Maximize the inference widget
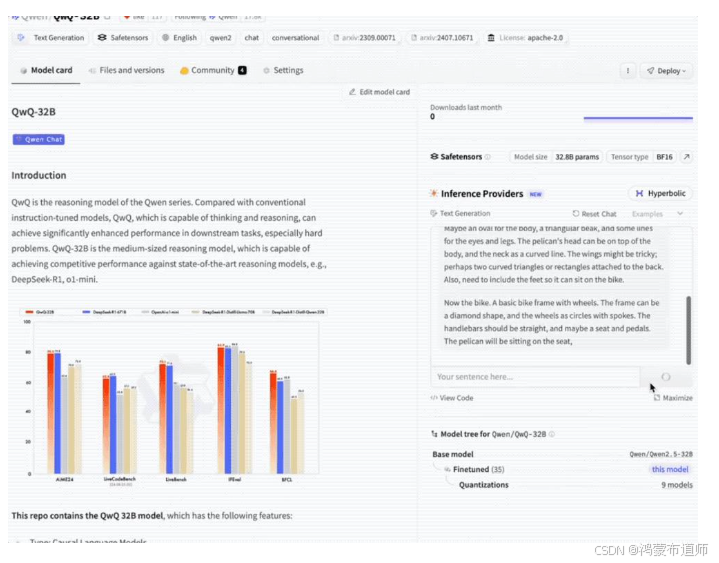This screenshot has height=563, width=719. tap(673, 398)
